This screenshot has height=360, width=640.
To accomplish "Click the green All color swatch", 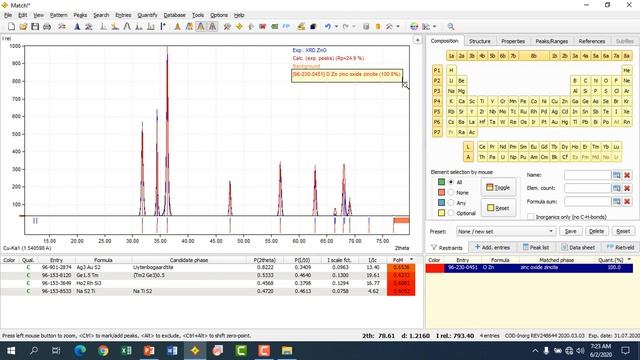I will point(441,182).
